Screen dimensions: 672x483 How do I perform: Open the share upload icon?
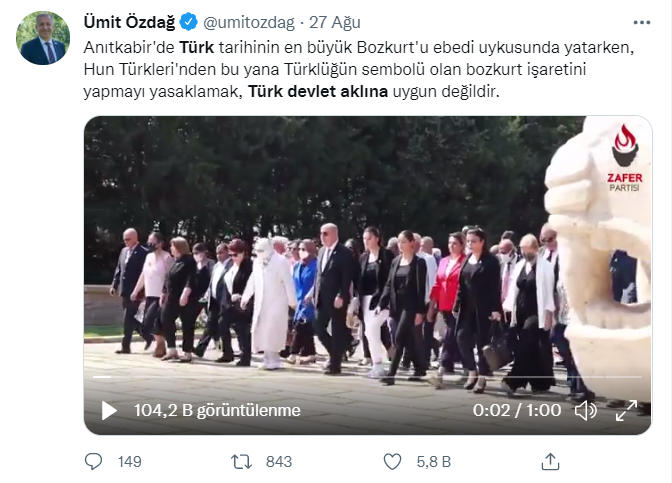(550, 462)
